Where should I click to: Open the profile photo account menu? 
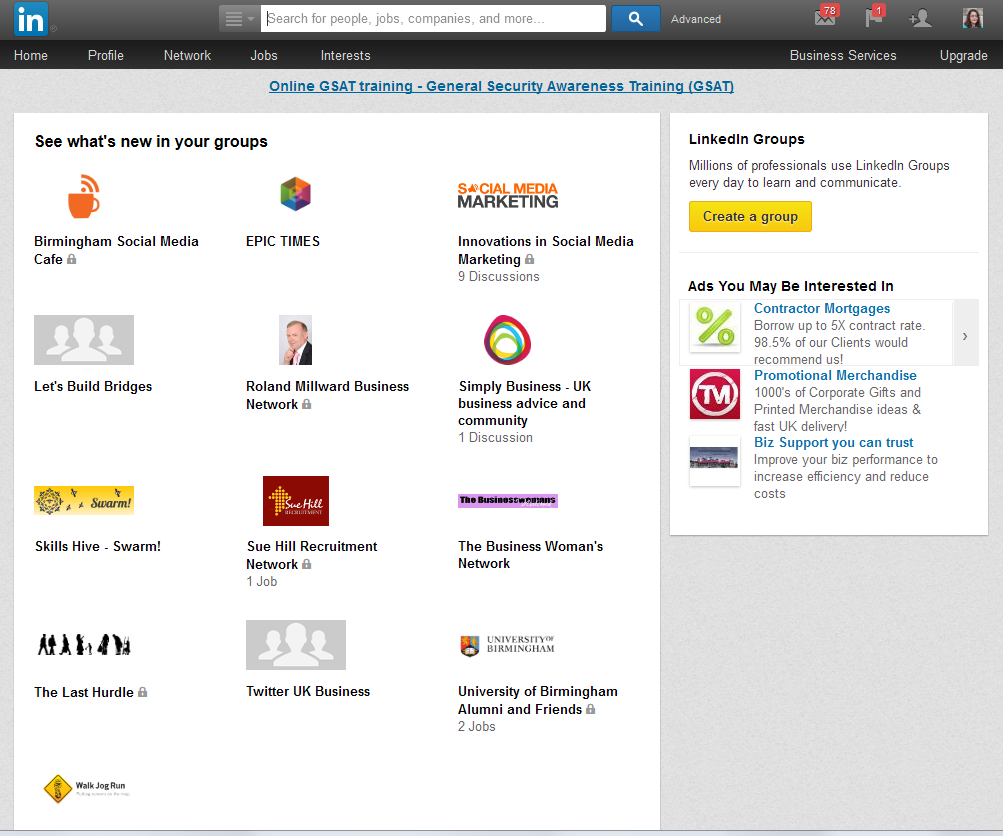click(x=972, y=19)
